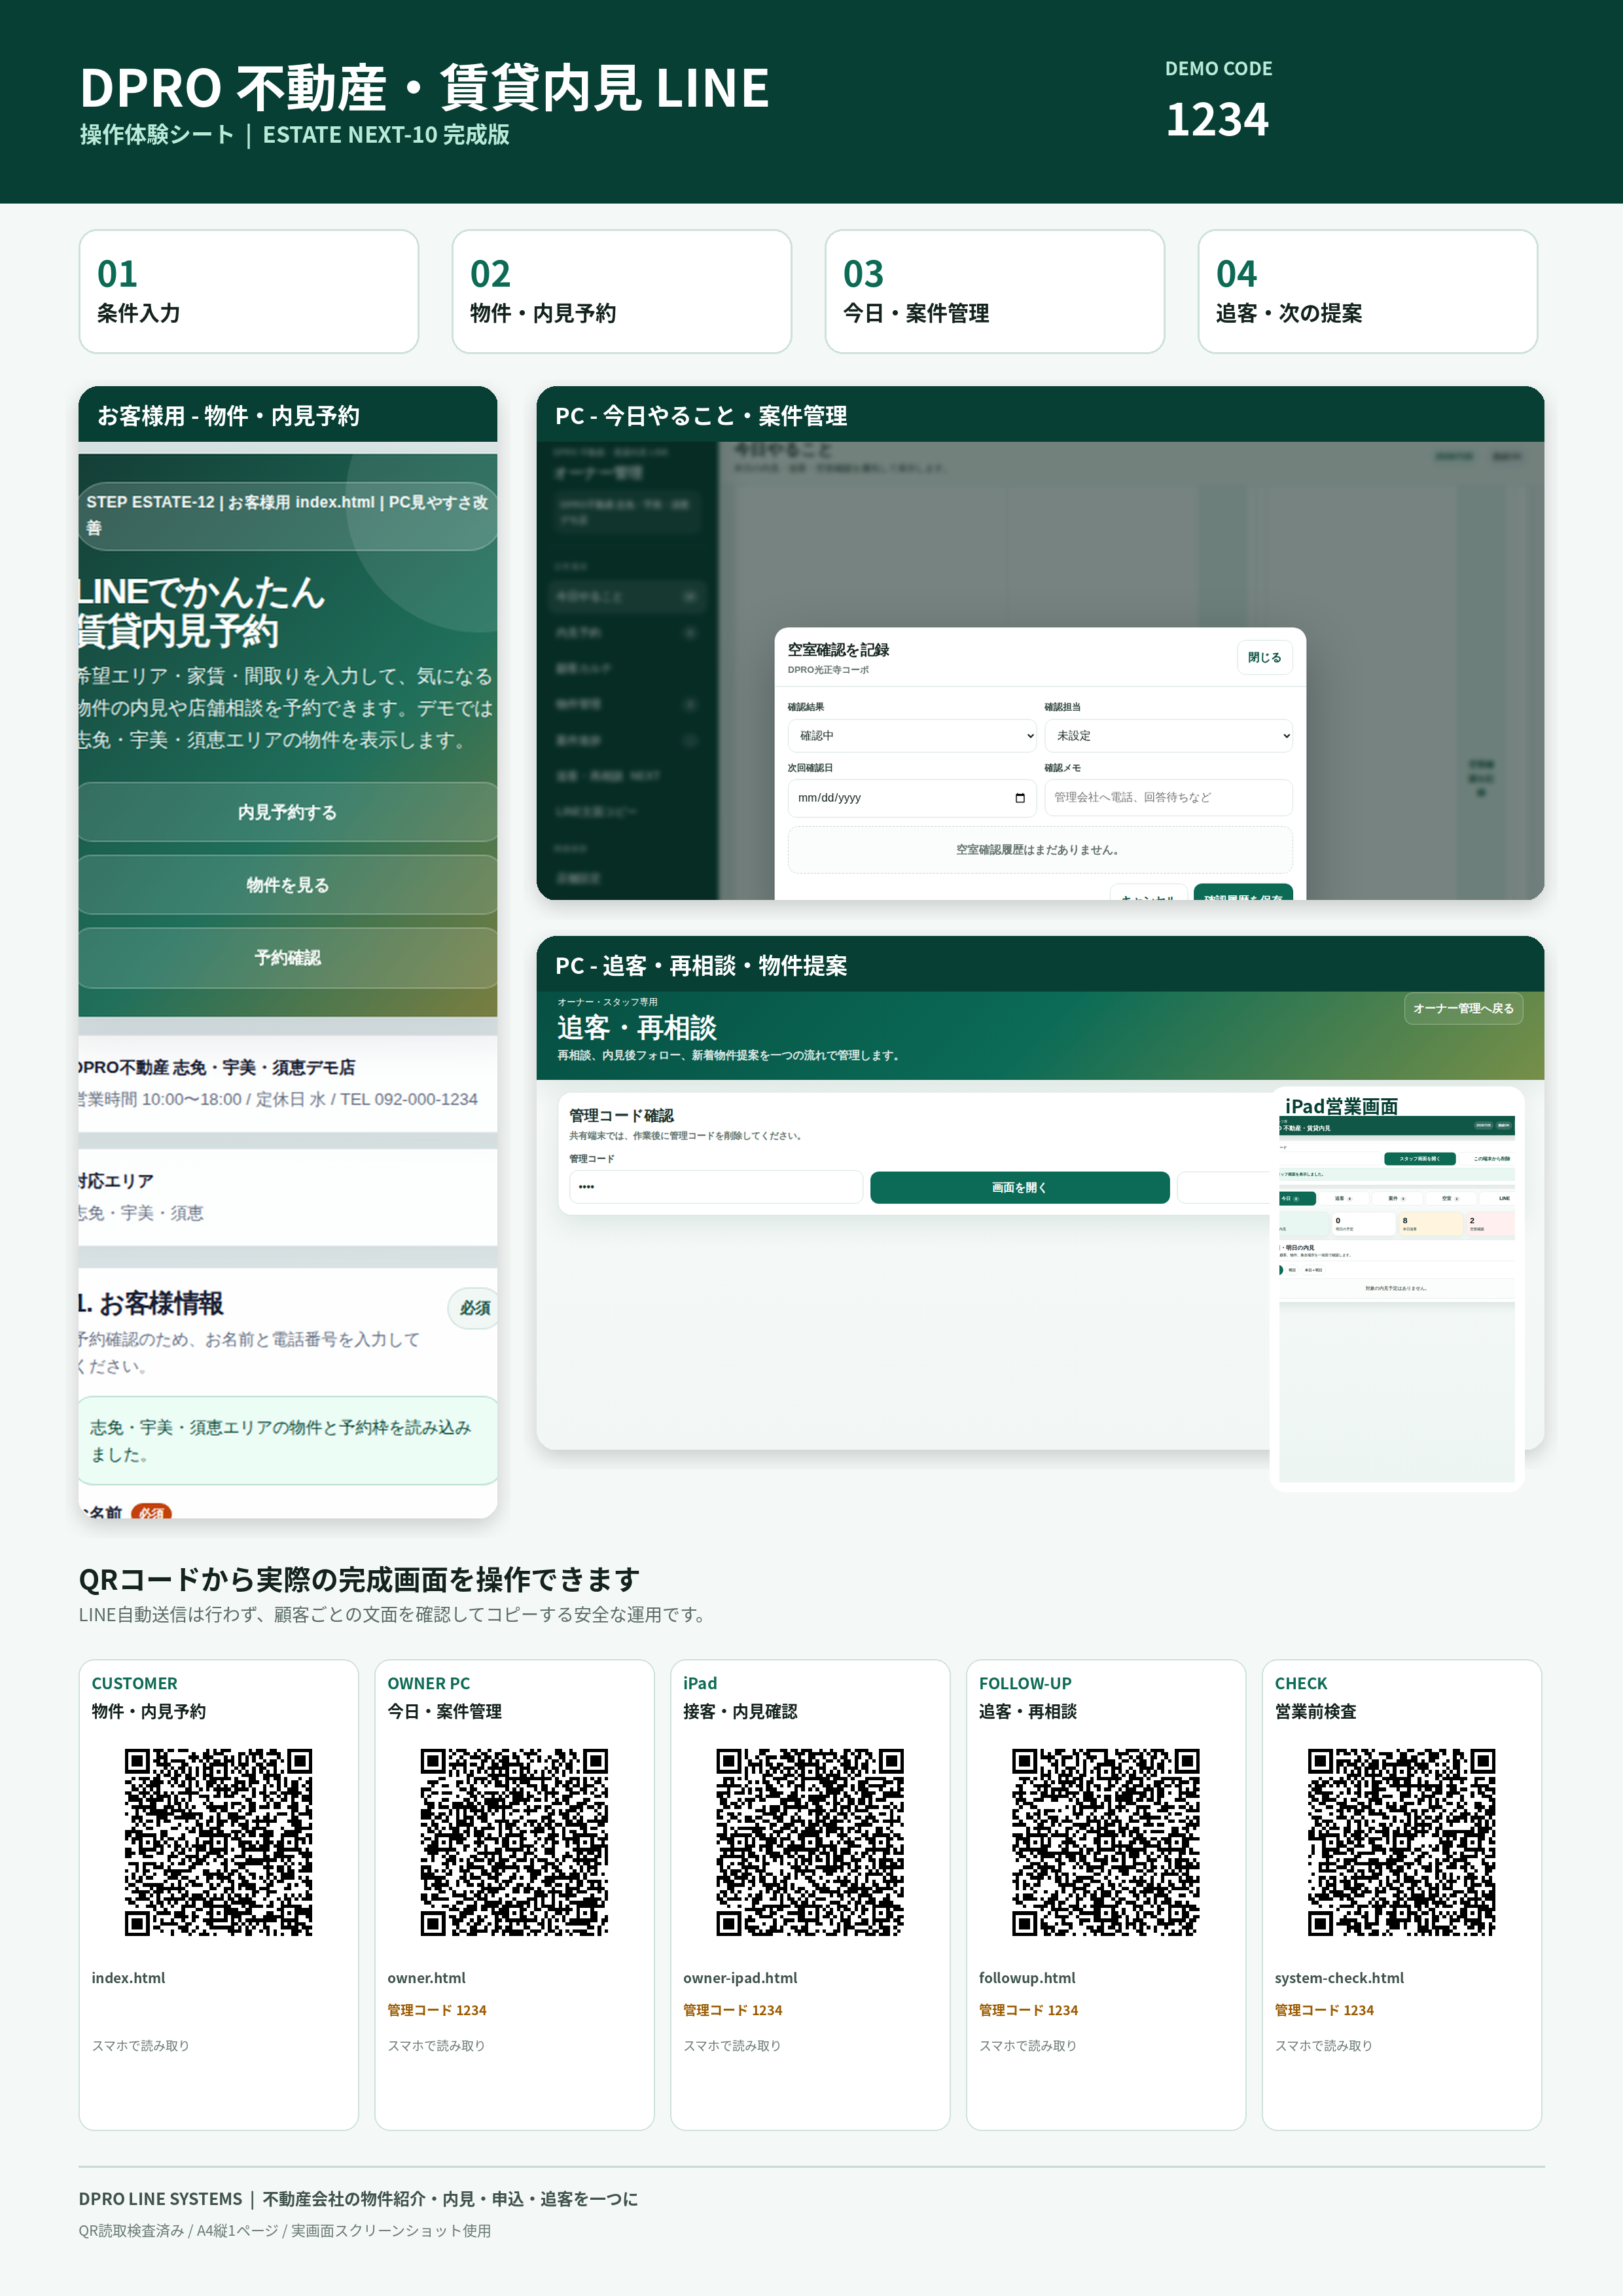Click the iPad 接客・内見確認 QR code

(x=810, y=1842)
